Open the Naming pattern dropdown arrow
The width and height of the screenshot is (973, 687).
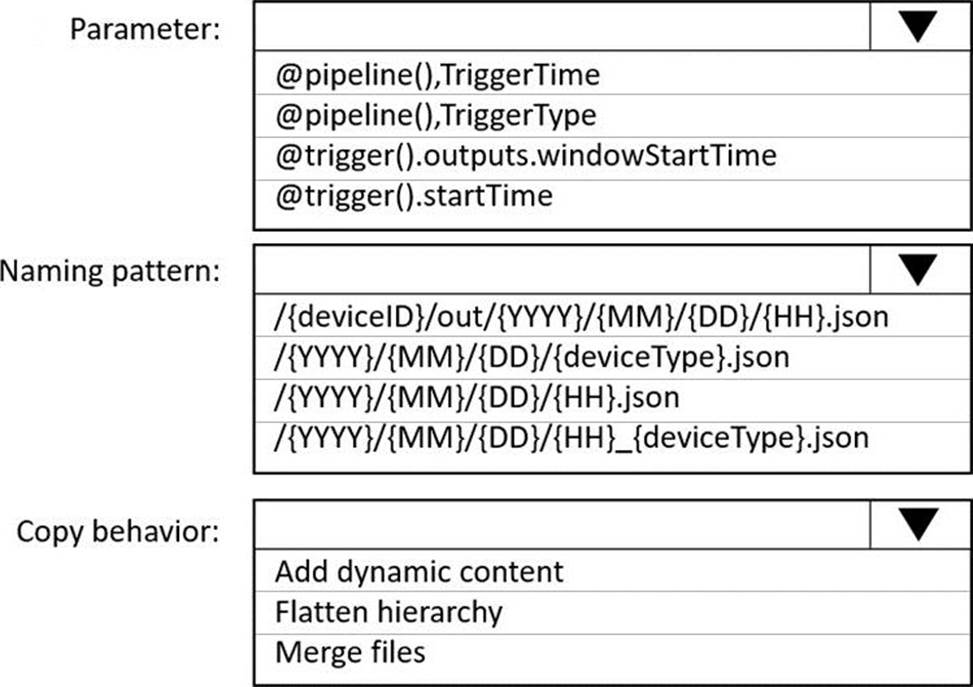click(920, 269)
